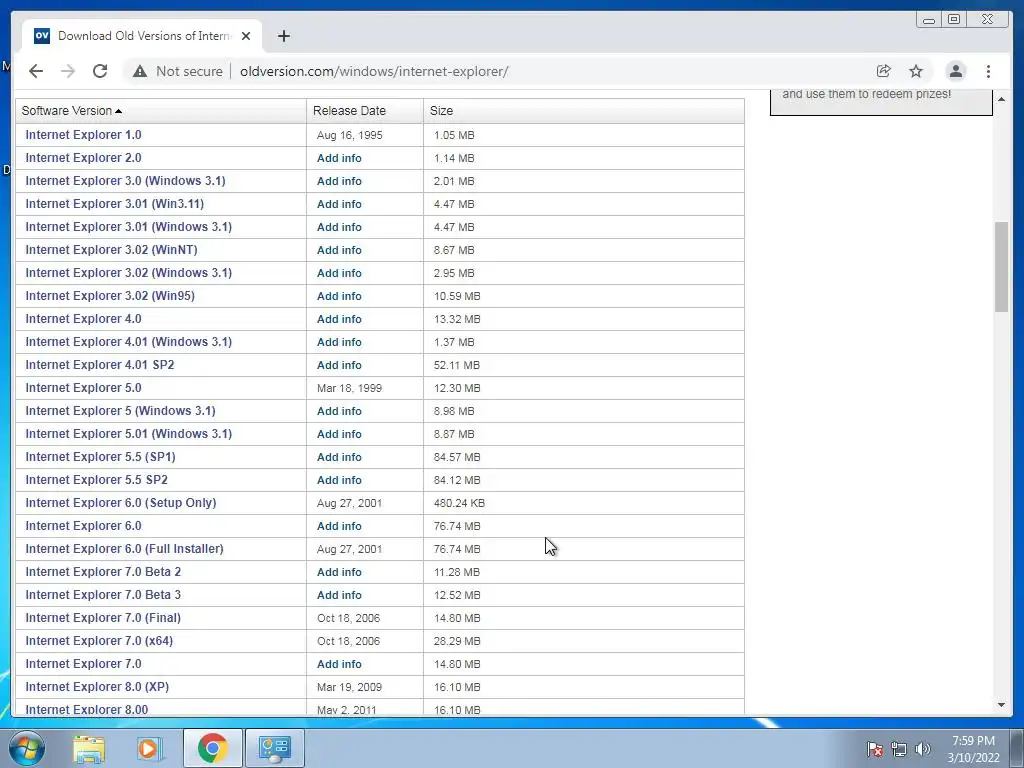Click Add info for IE 5.5 SP2

(339, 480)
